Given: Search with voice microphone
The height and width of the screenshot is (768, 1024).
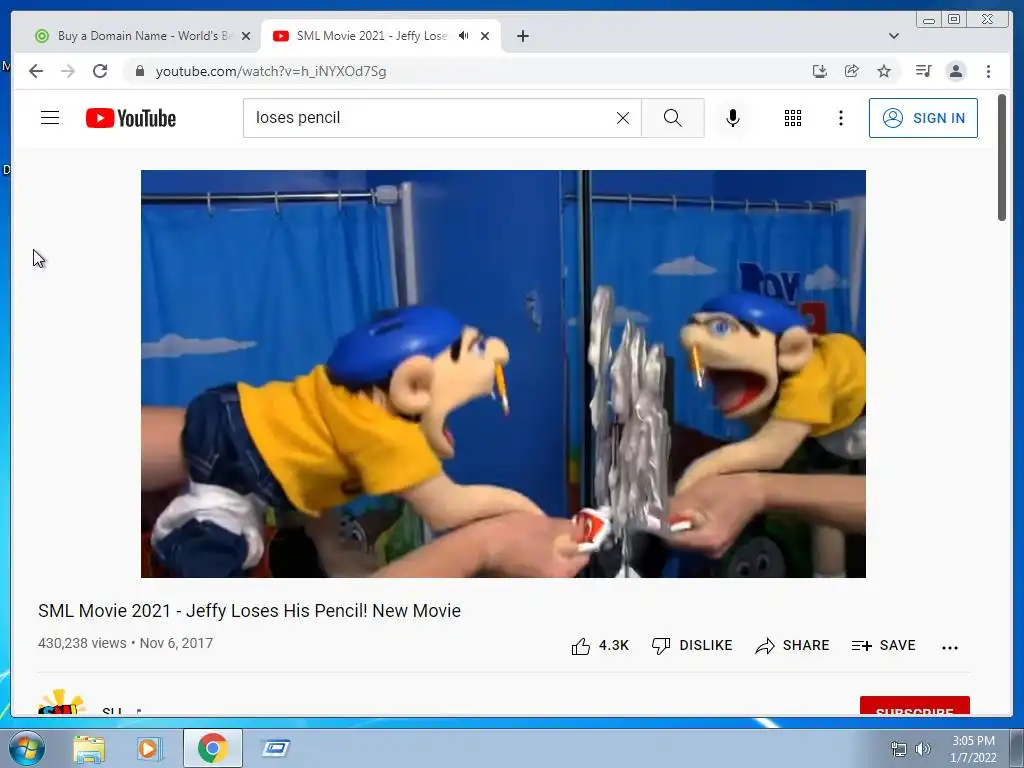Looking at the screenshot, I should coord(733,118).
